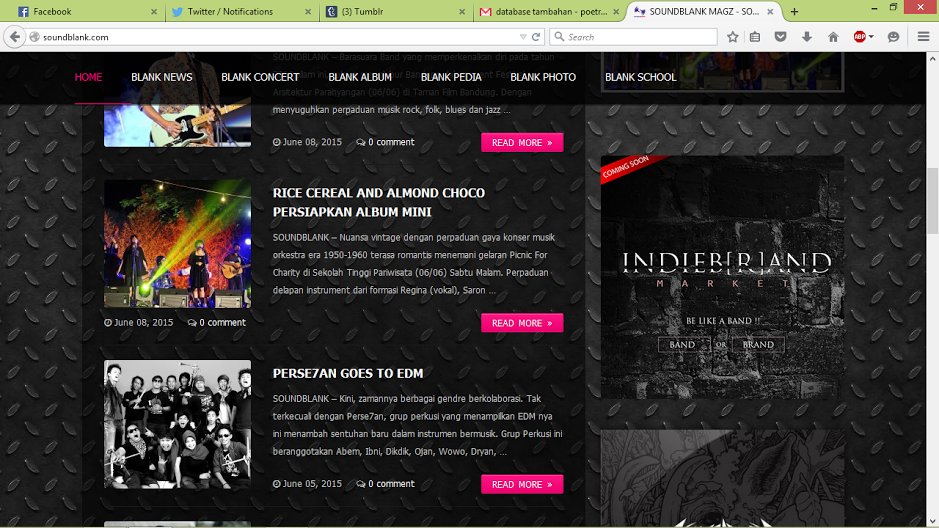Reload the page with refresh icon
This screenshot has width=939, height=528.
pyautogui.click(x=536, y=37)
